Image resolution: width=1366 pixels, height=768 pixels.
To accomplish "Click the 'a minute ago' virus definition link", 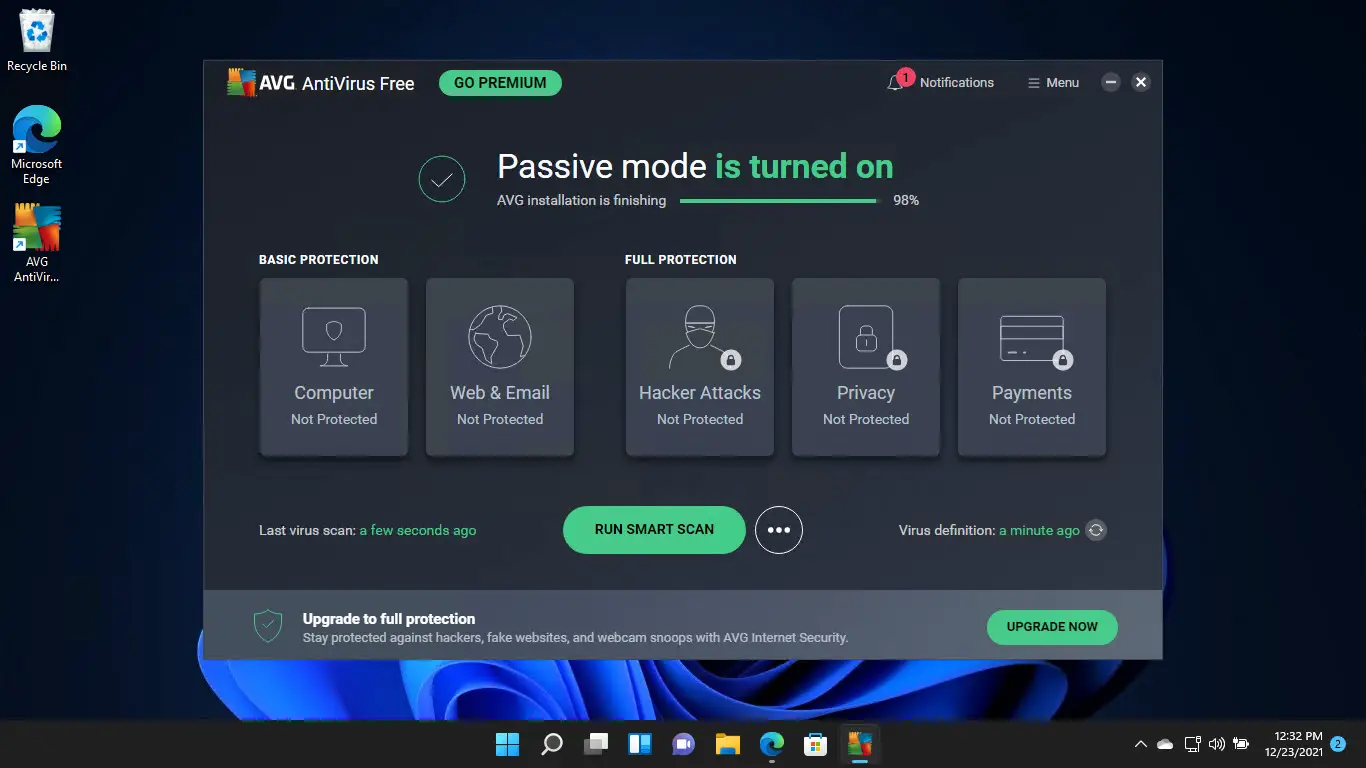I will [1039, 530].
